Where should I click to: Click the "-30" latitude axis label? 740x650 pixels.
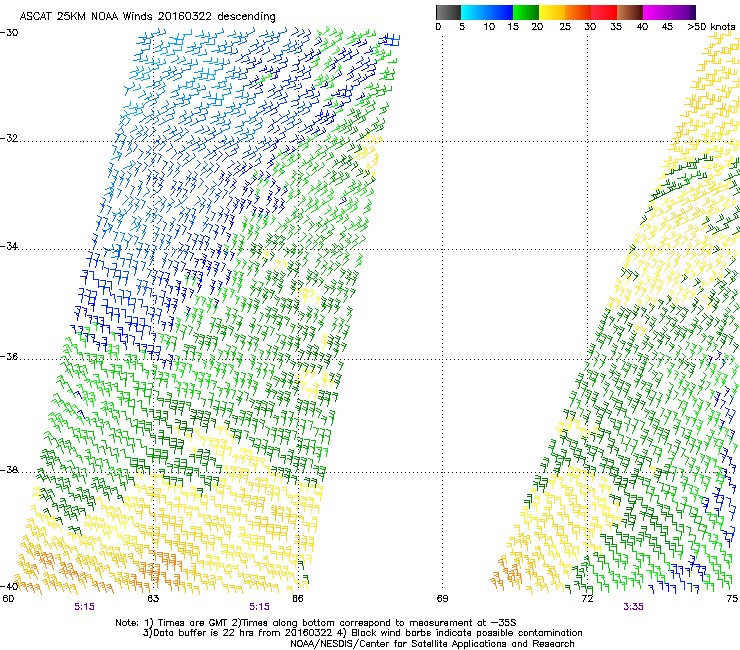[x=9, y=33]
